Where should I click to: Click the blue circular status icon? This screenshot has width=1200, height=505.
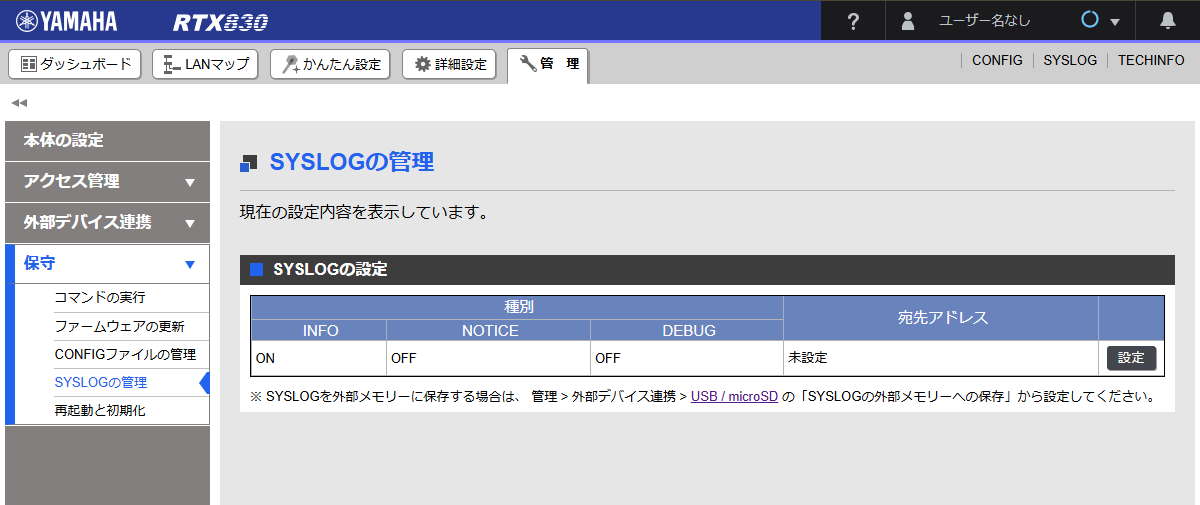tap(1090, 20)
